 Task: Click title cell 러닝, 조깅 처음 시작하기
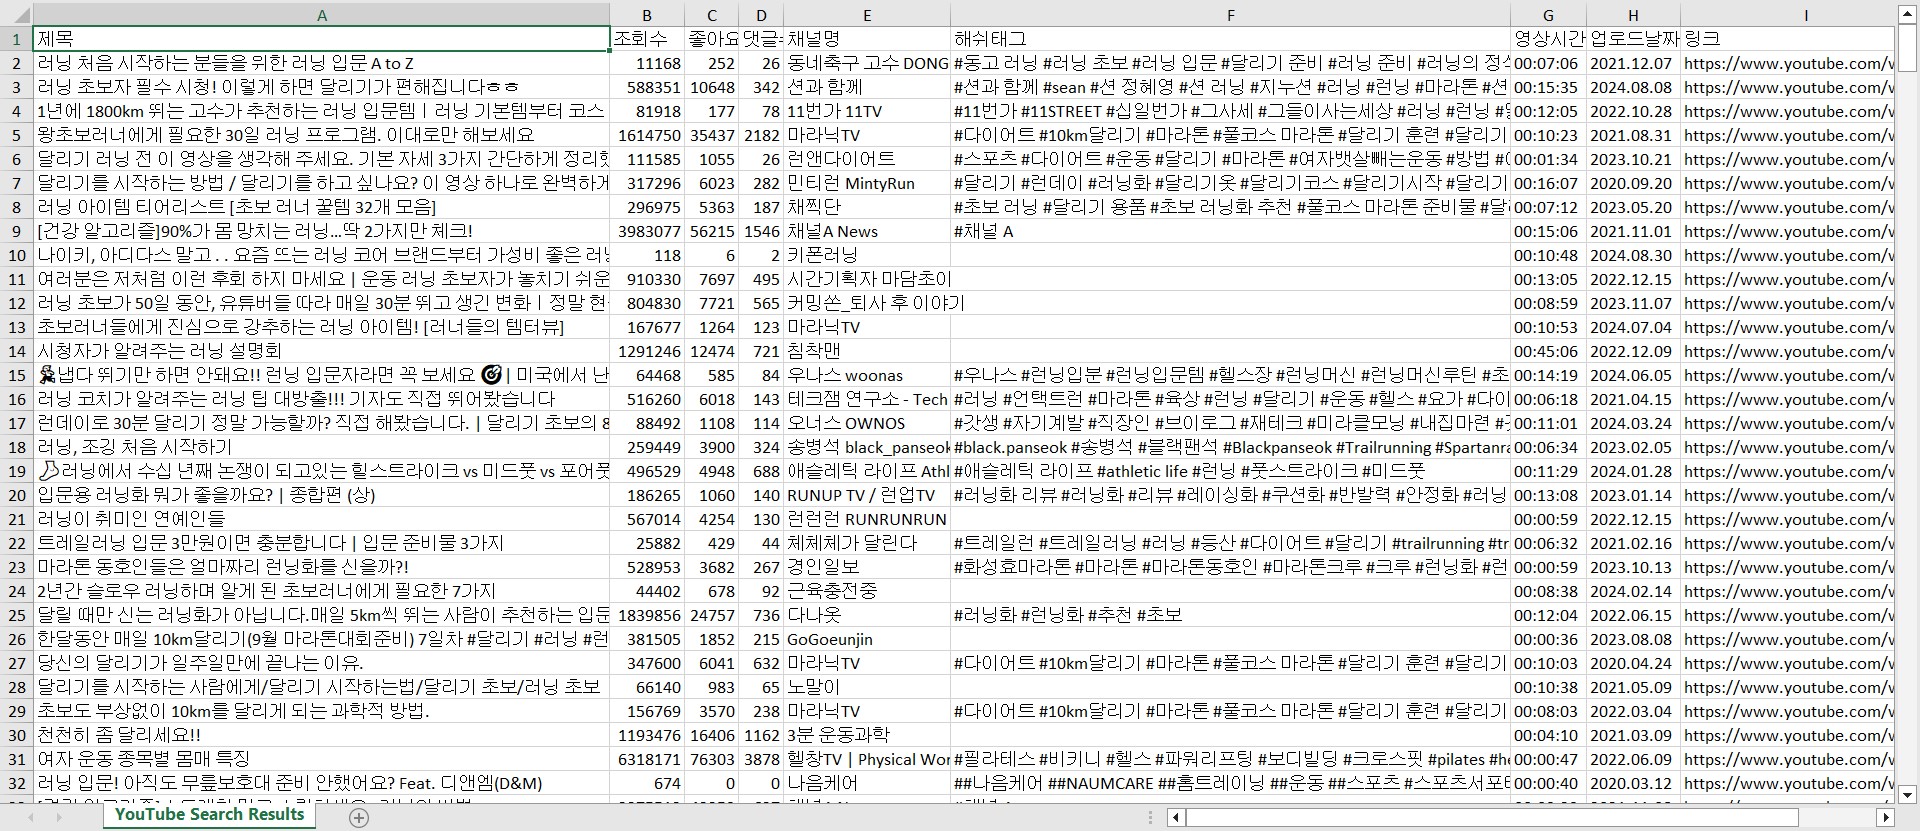pyautogui.click(x=321, y=447)
